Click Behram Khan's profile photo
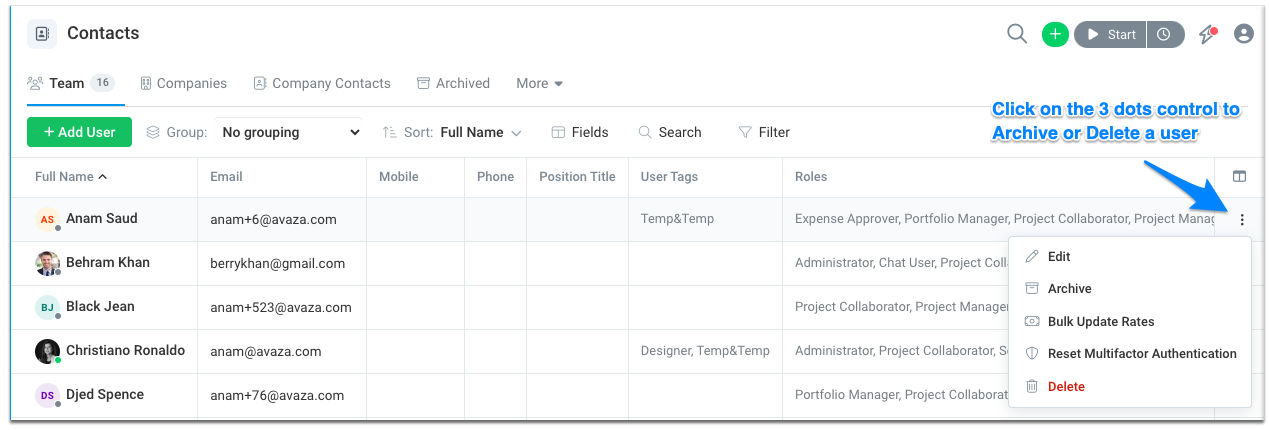This screenshot has height=430, width=1269. click(47, 263)
